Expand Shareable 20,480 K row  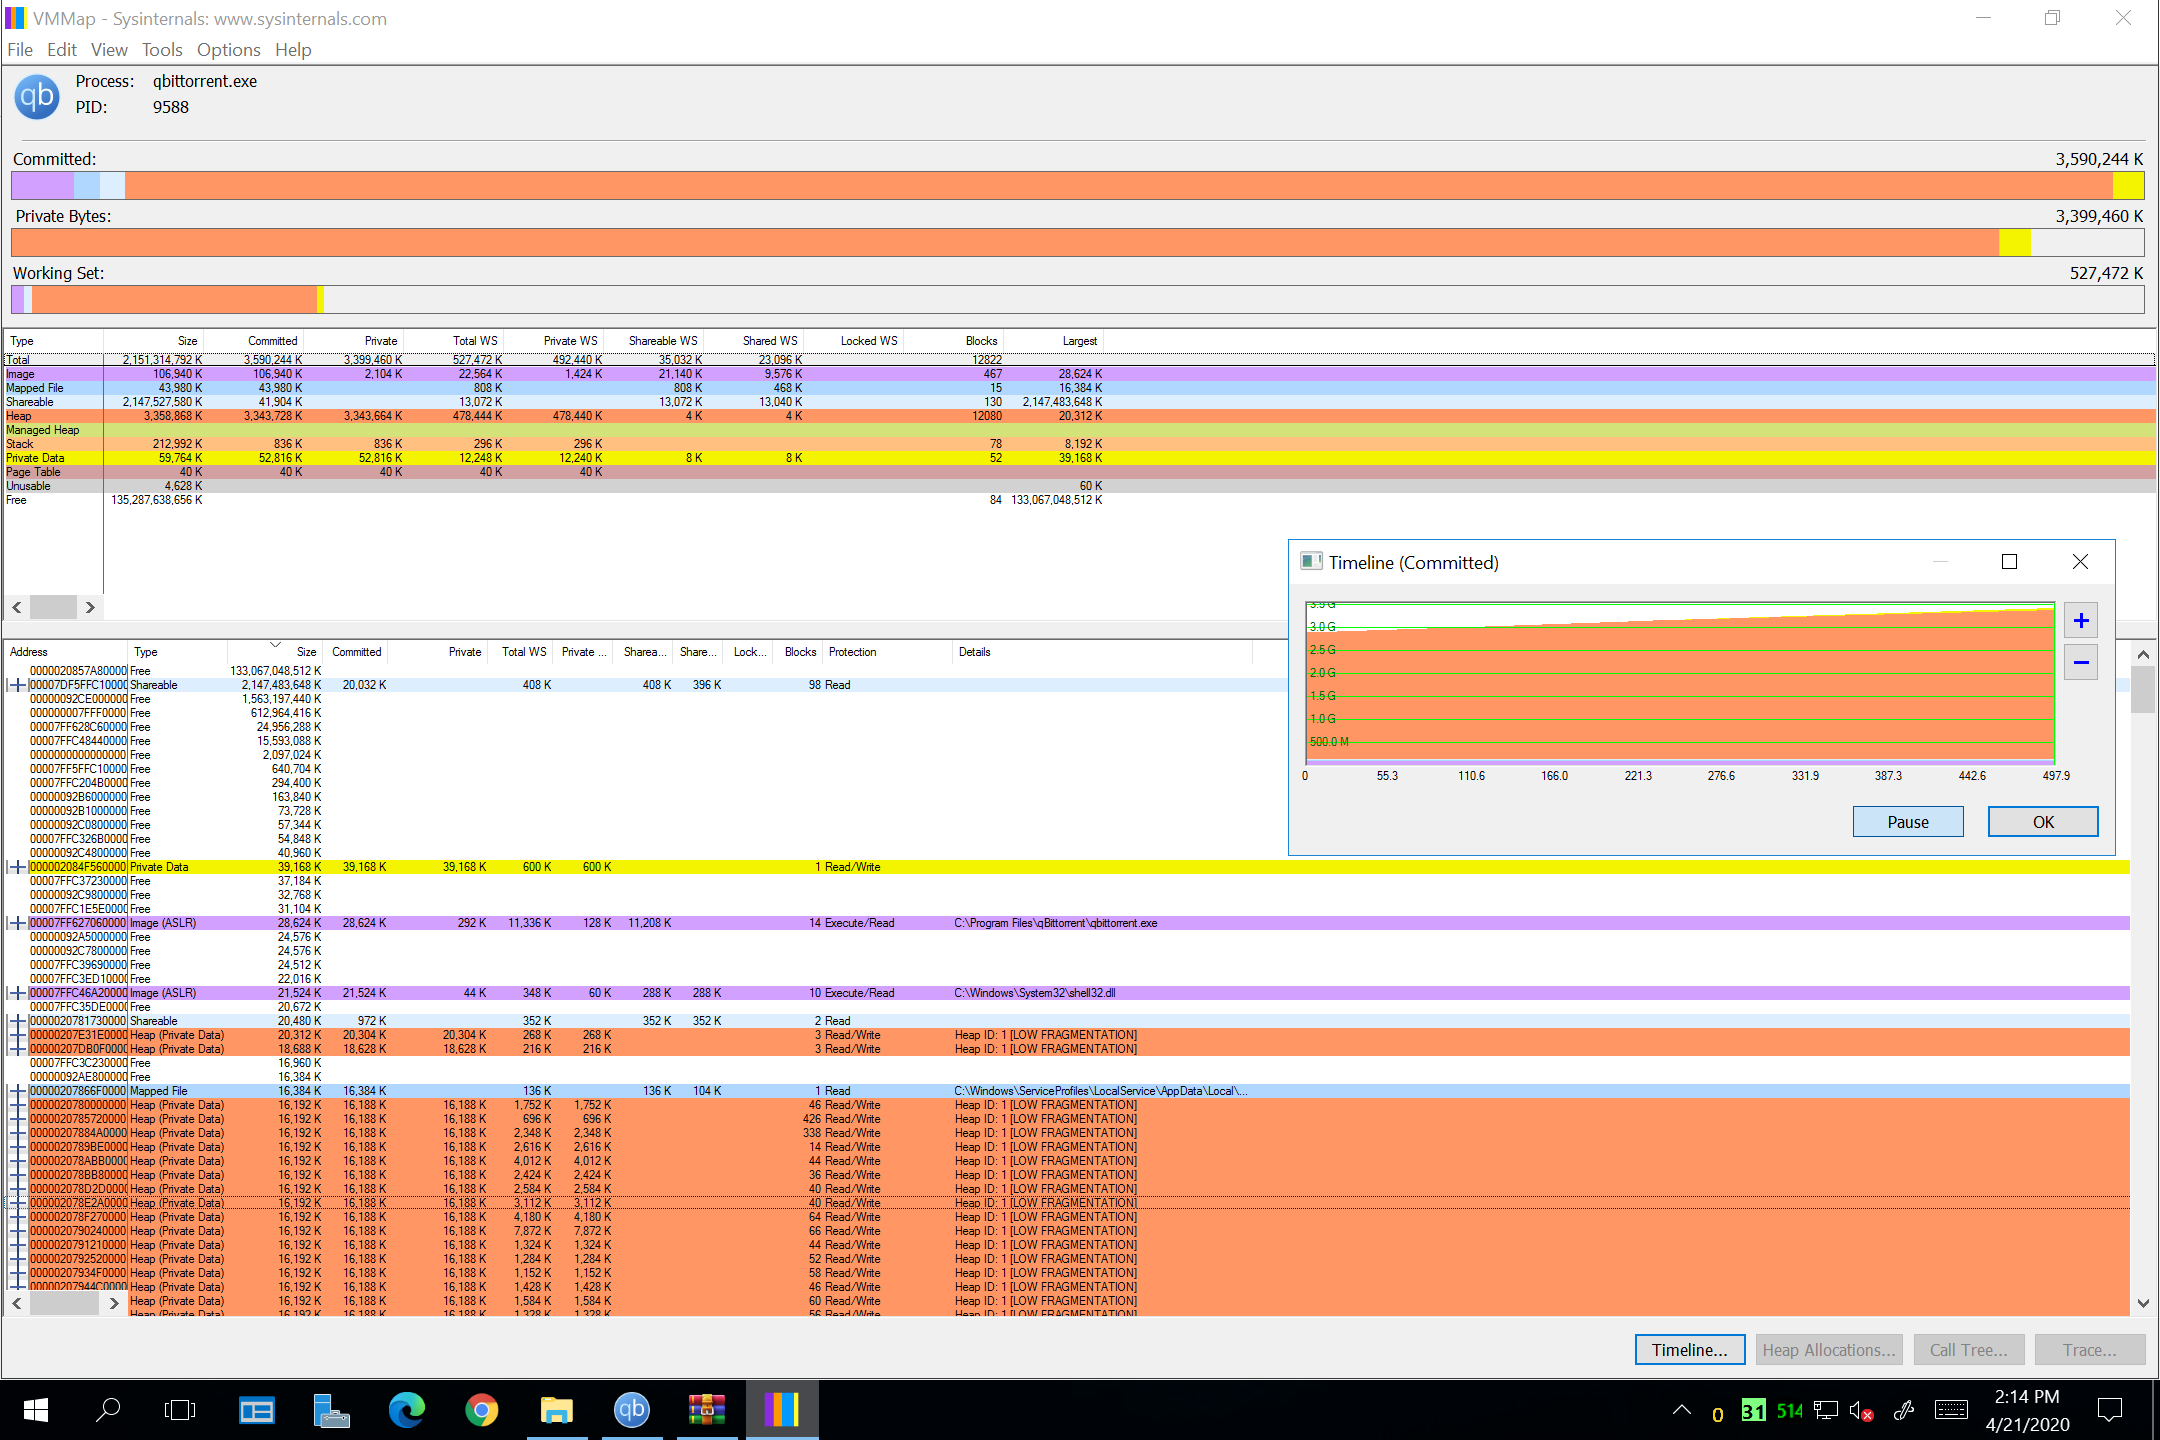coord(18,1021)
